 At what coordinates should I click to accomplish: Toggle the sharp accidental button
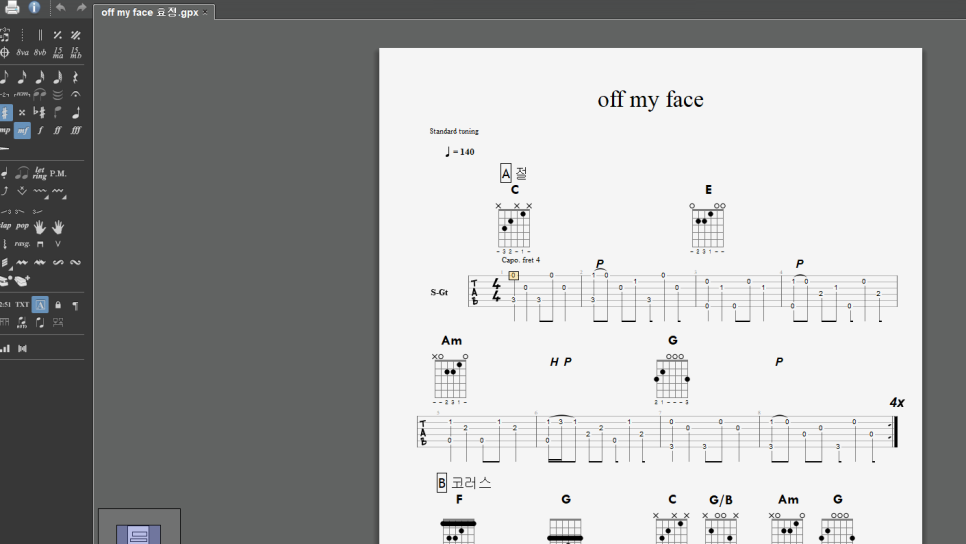(x=5, y=113)
